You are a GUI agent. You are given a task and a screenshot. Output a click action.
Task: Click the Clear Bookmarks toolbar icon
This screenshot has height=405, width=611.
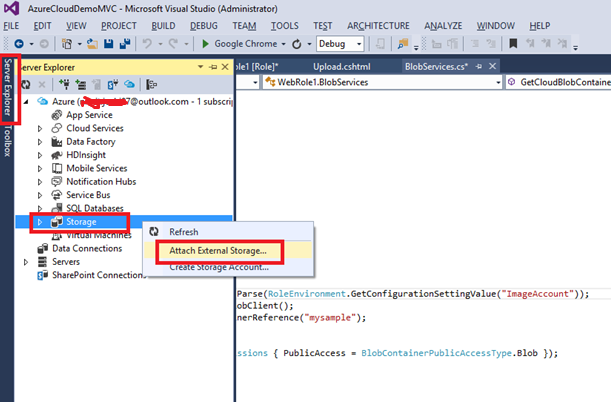562,43
